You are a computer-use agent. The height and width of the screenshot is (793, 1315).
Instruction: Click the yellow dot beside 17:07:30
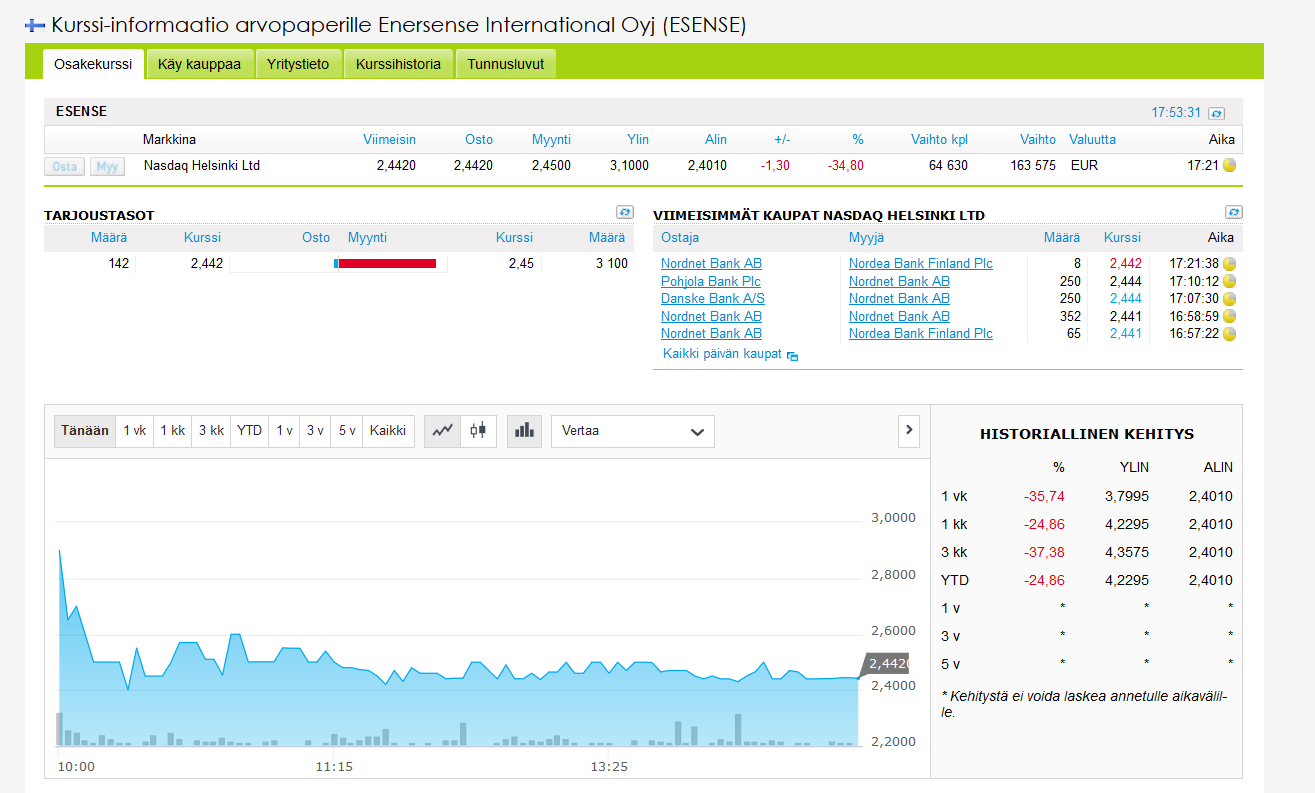coord(1229,298)
